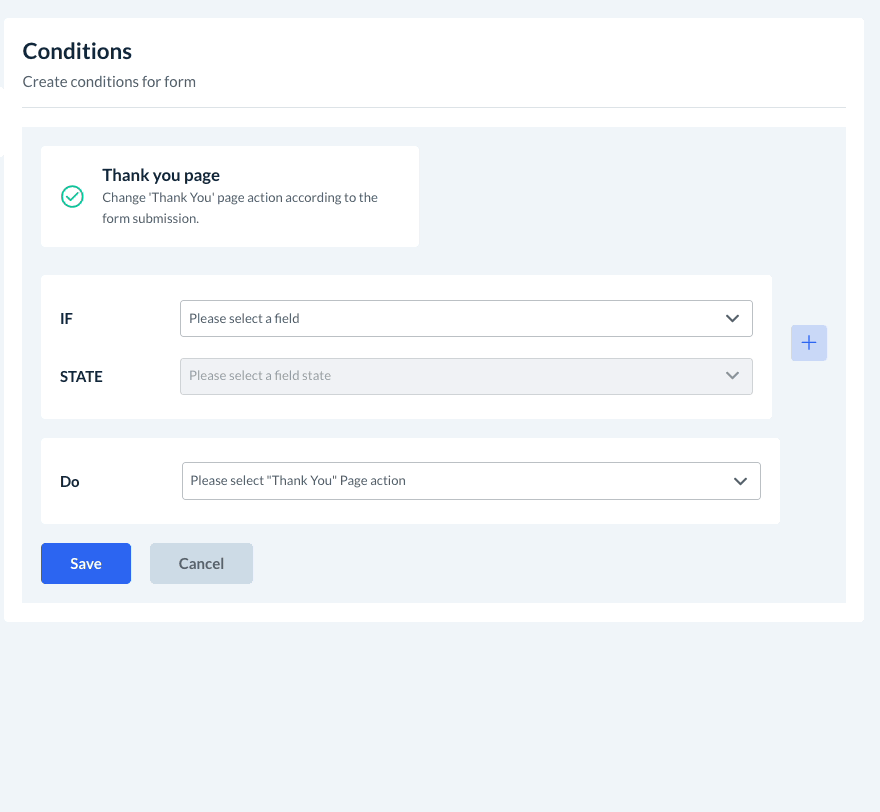
Task: Click the STATE dropdown chevron arrow
Action: click(732, 376)
